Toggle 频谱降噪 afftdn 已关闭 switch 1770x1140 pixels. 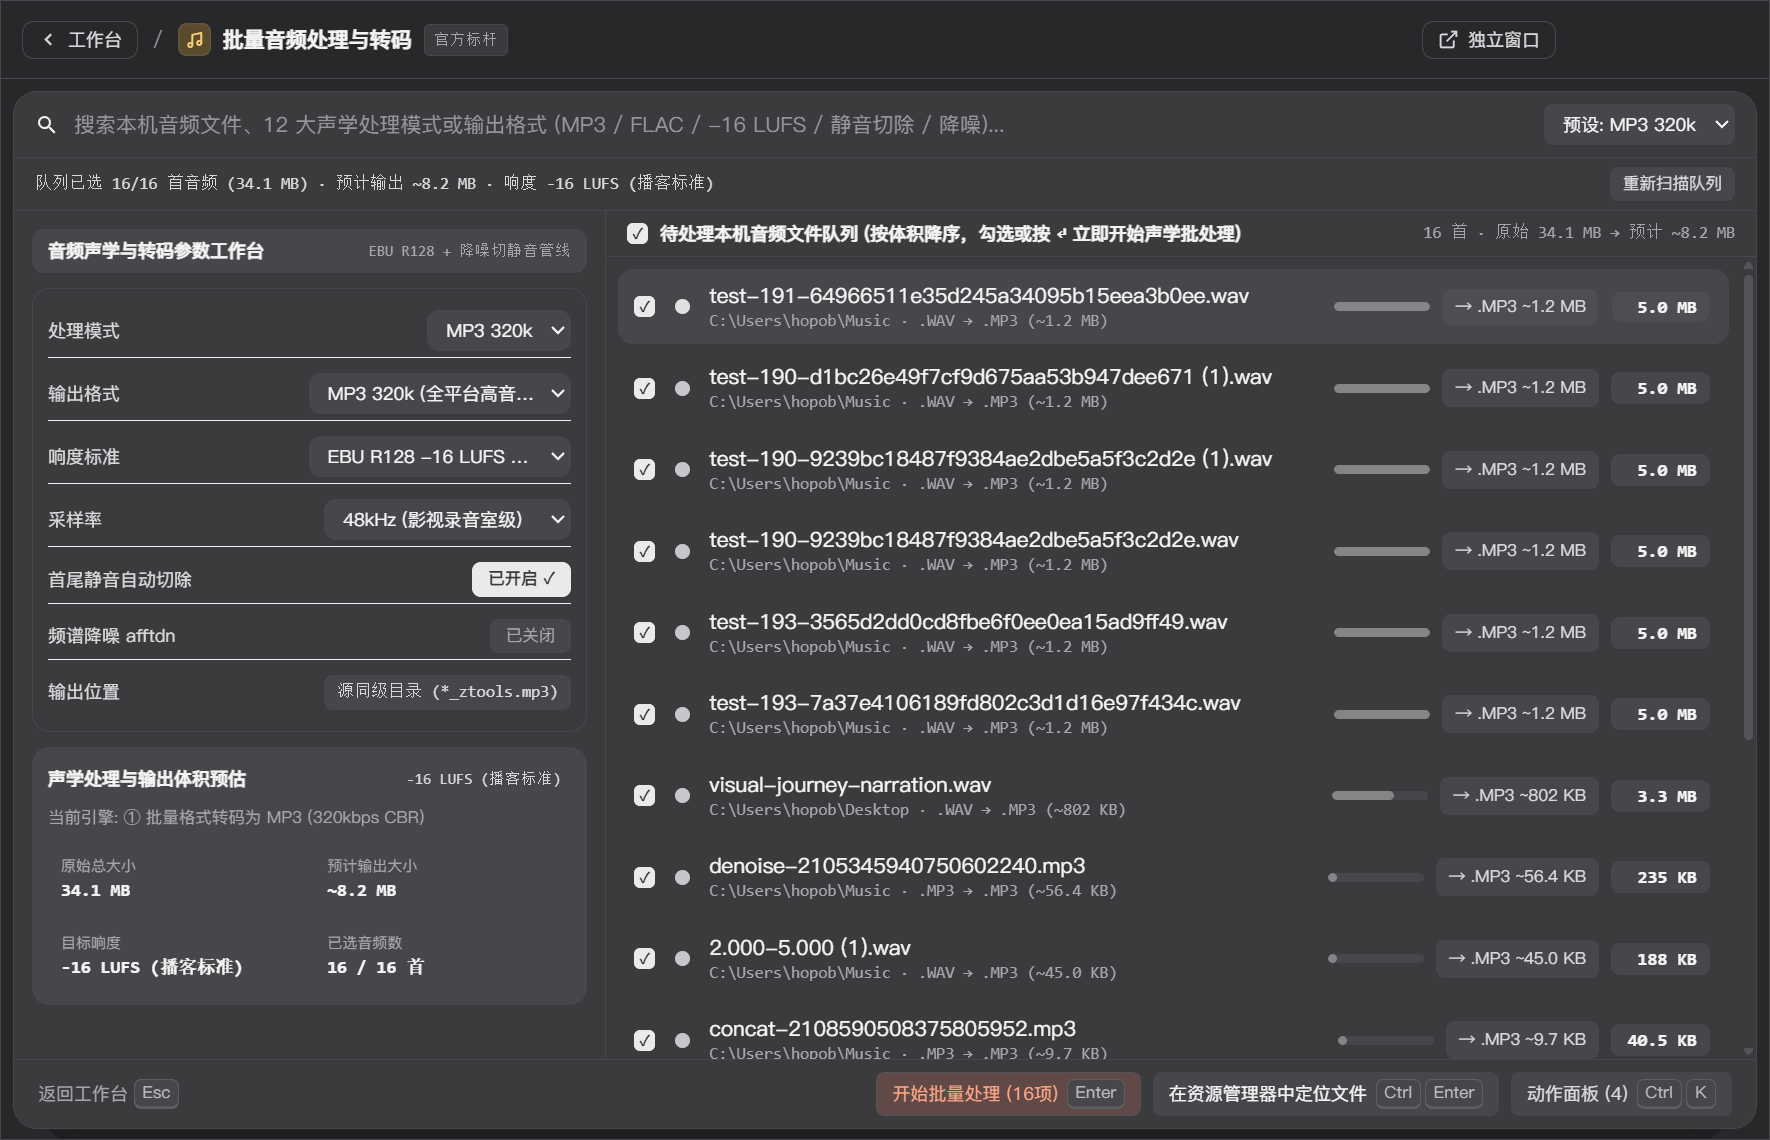pos(530,636)
